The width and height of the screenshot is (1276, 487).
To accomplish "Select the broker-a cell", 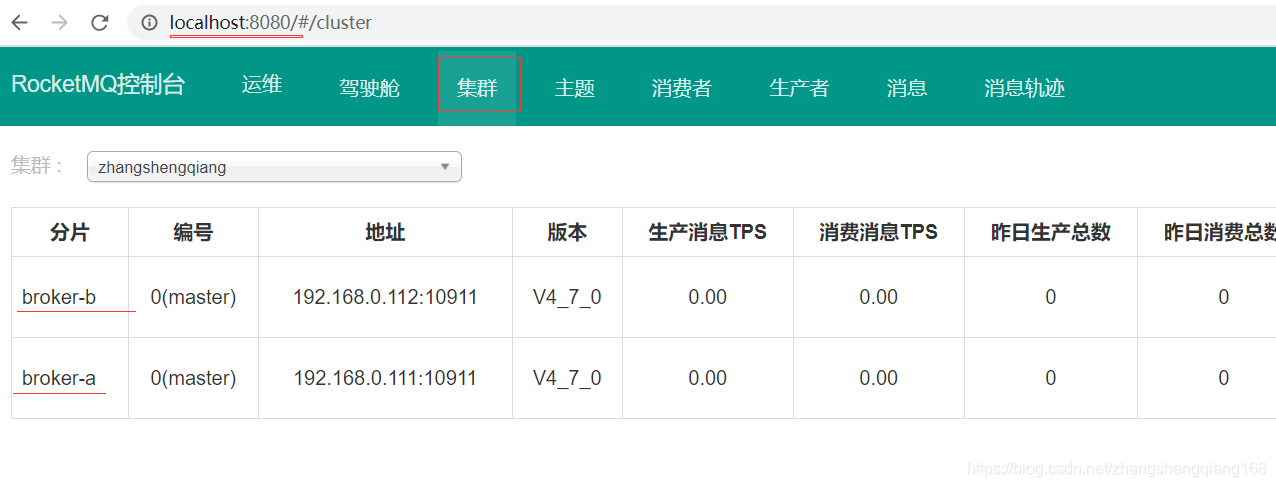I will [70, 378].
